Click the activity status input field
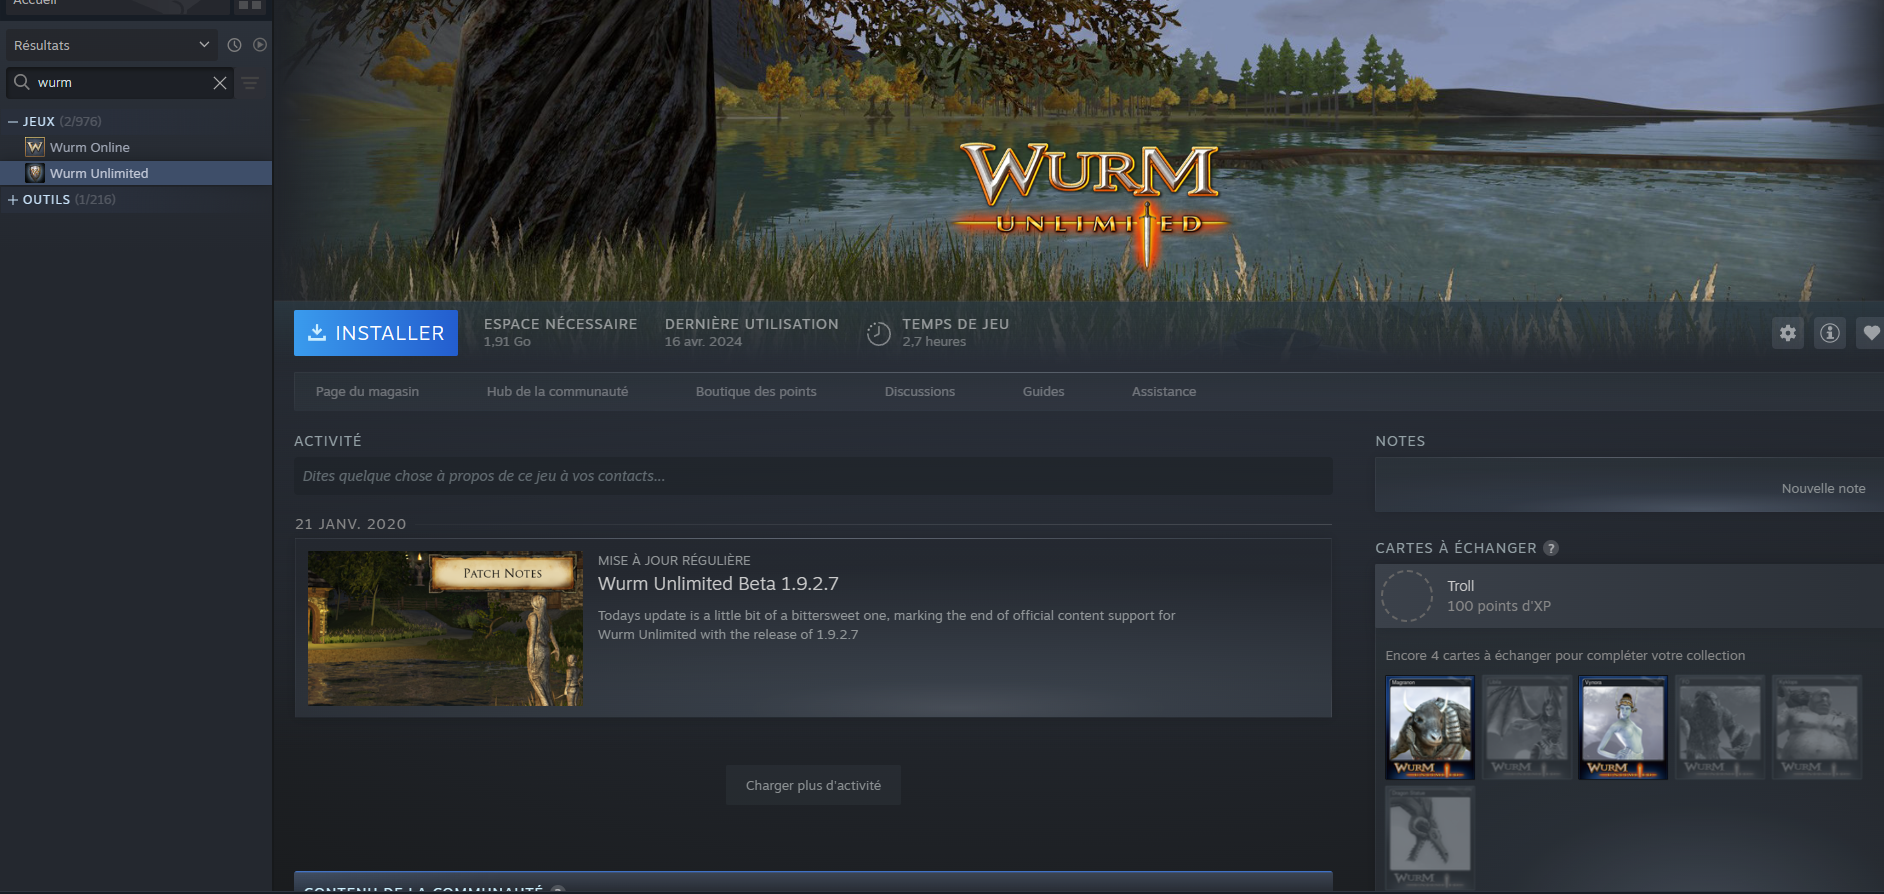 pyautogui.click(x=813, y=476)
